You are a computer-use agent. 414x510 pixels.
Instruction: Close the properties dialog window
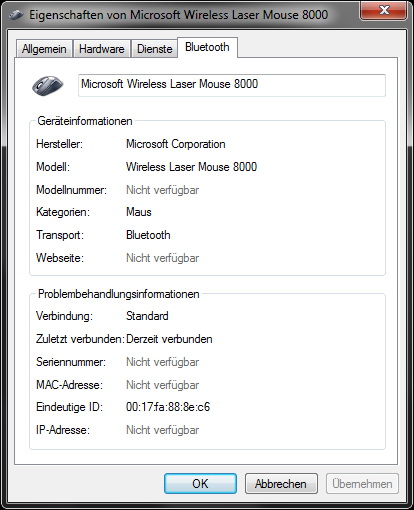pos(383,10)
